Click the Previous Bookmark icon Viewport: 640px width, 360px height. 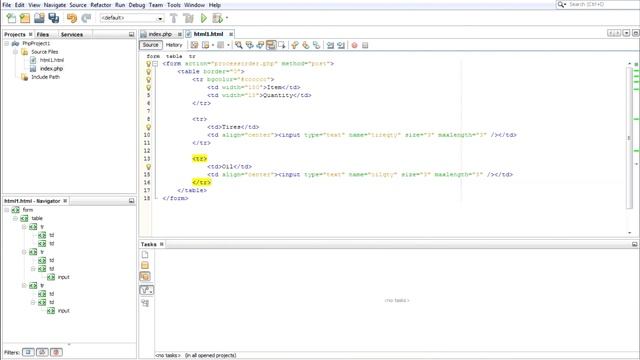point(295,45)
